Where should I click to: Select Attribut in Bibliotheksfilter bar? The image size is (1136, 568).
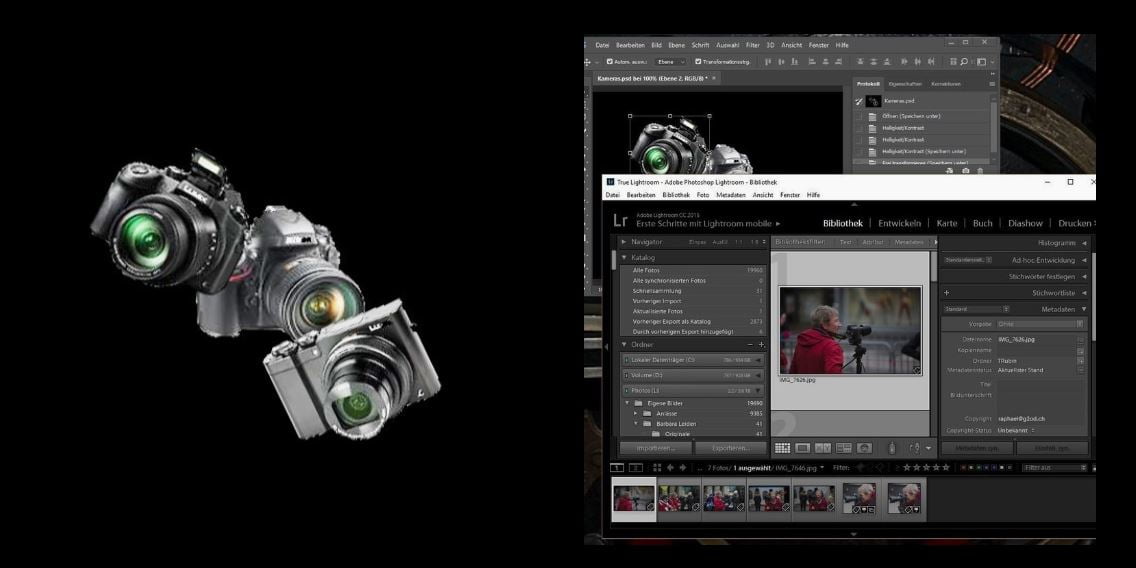click(x=872, y=242)
